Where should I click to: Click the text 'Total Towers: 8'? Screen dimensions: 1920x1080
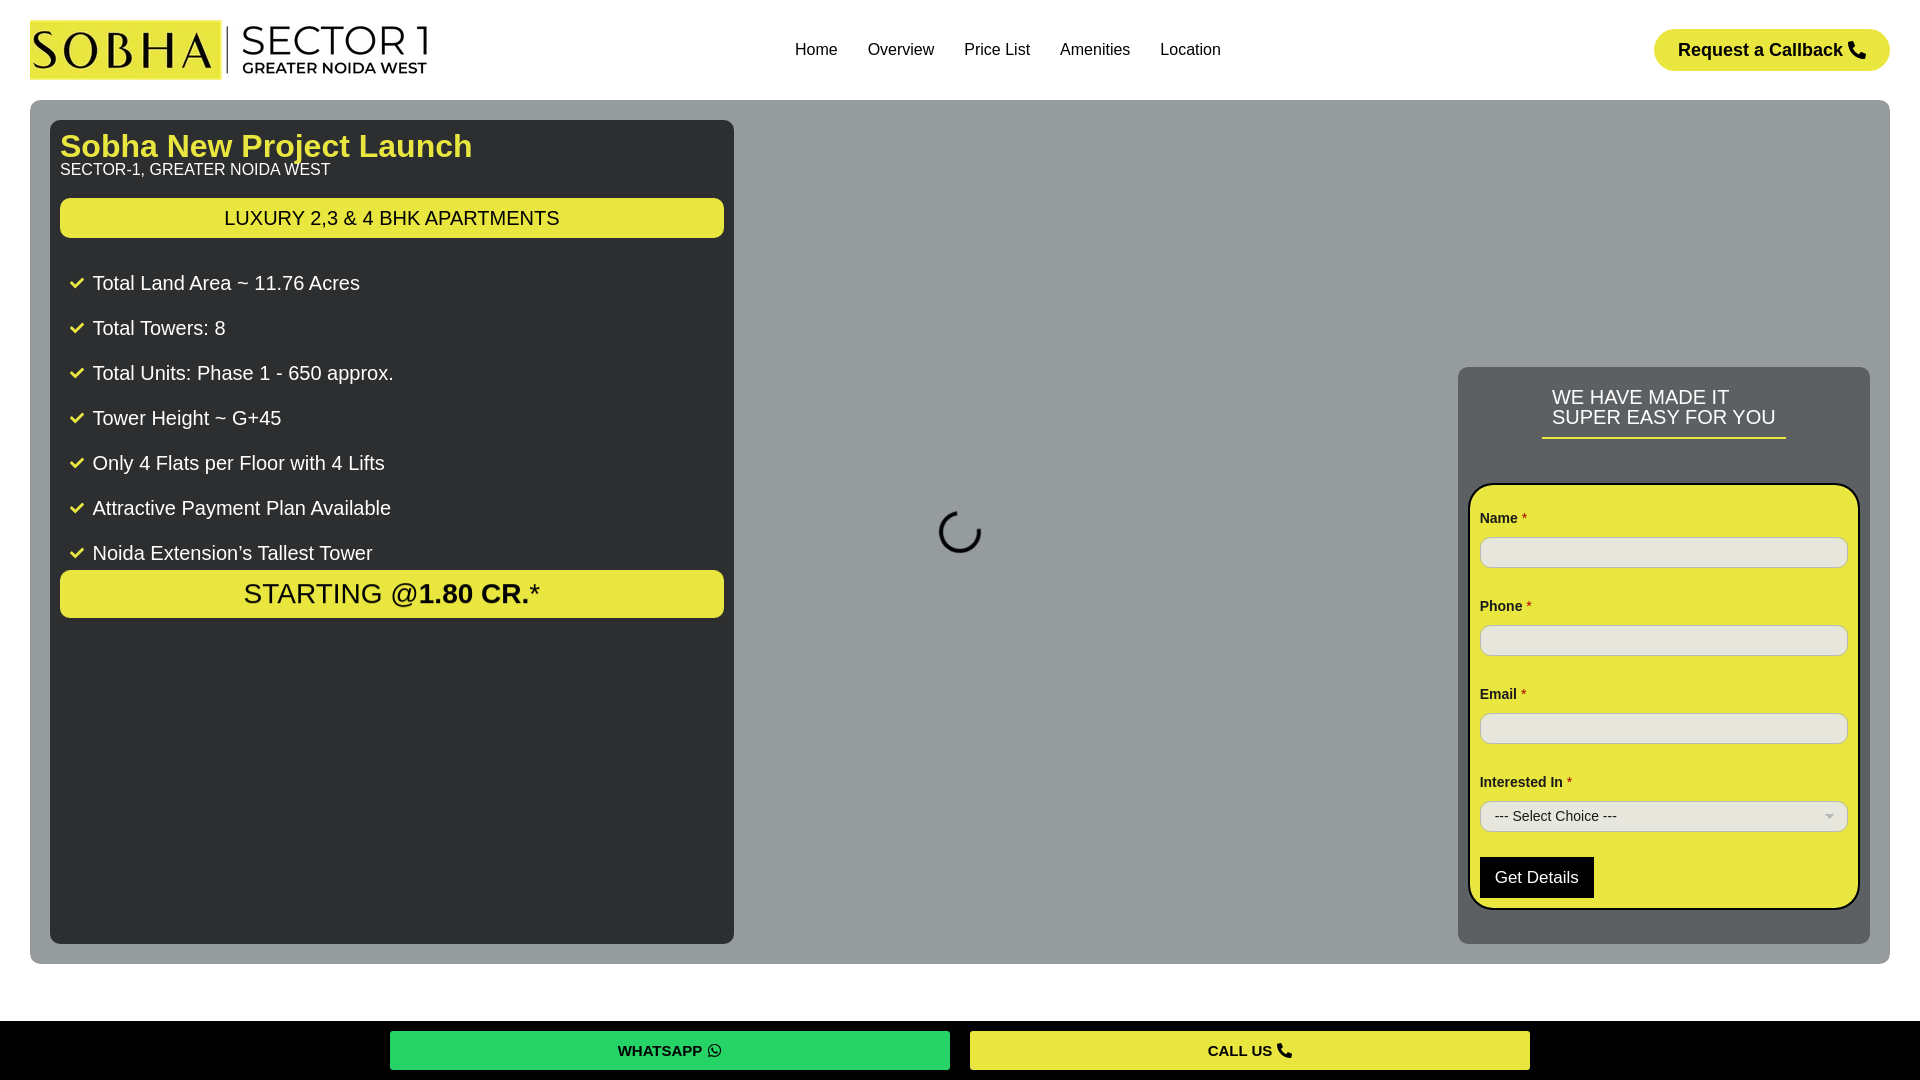pyautogui.click(x=159, y=328)
